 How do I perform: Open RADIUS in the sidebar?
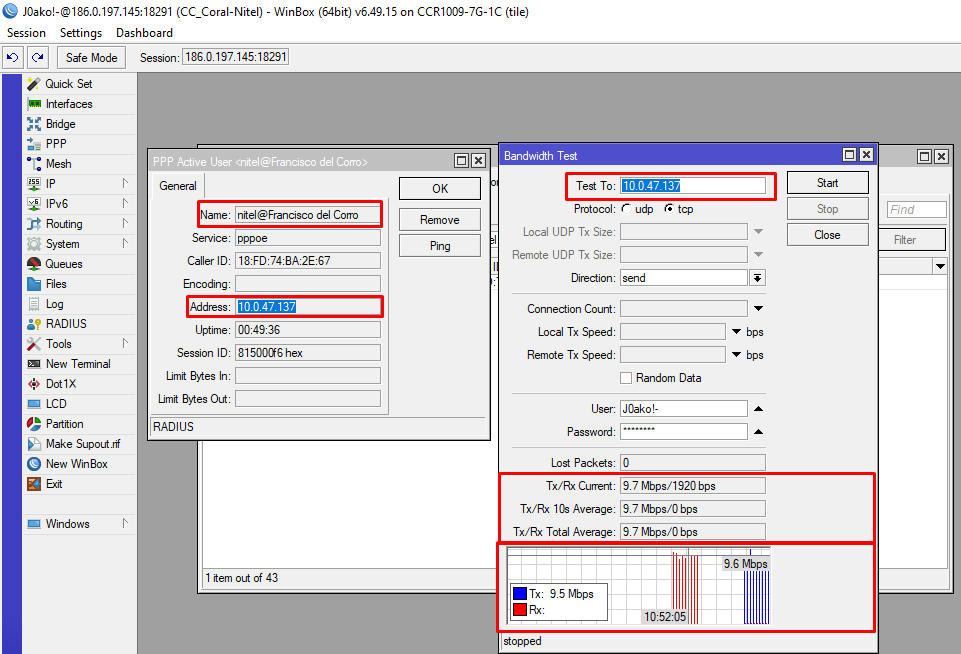(65, 324)
